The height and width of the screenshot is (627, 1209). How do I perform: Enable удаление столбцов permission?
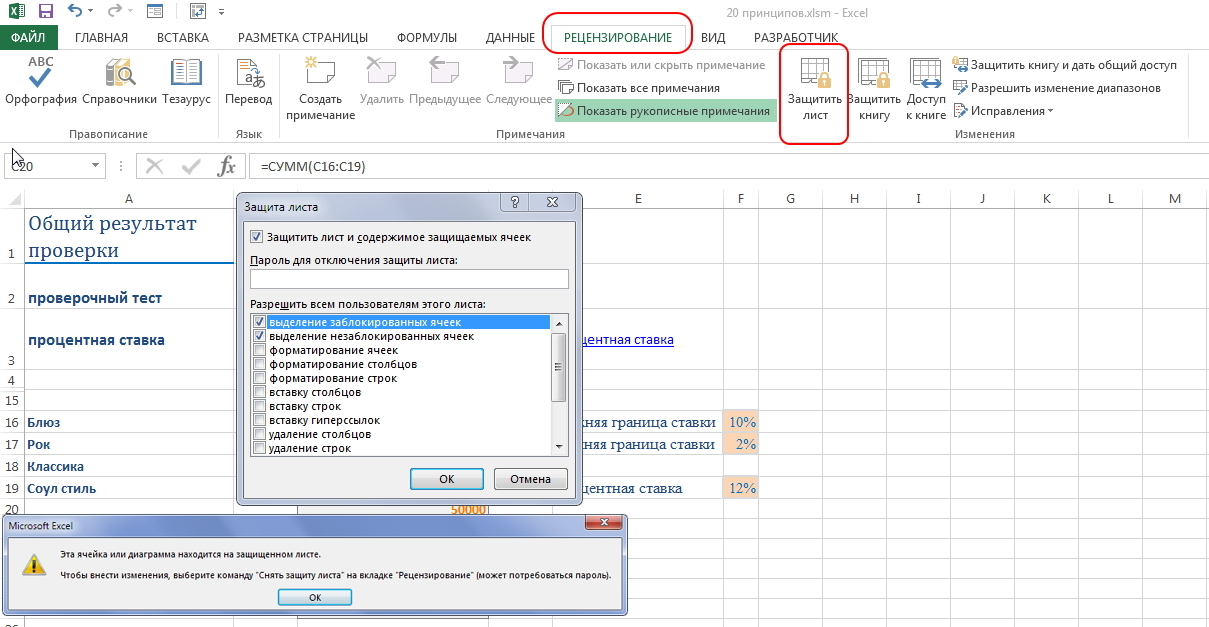(x=260, y=434)
